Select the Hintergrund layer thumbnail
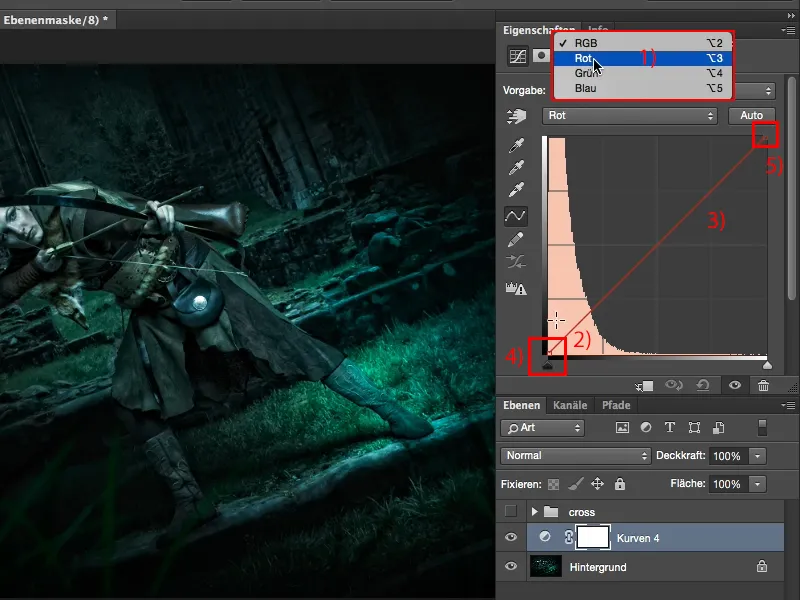Screen dimensions: 800x600 tap(545, 566)
